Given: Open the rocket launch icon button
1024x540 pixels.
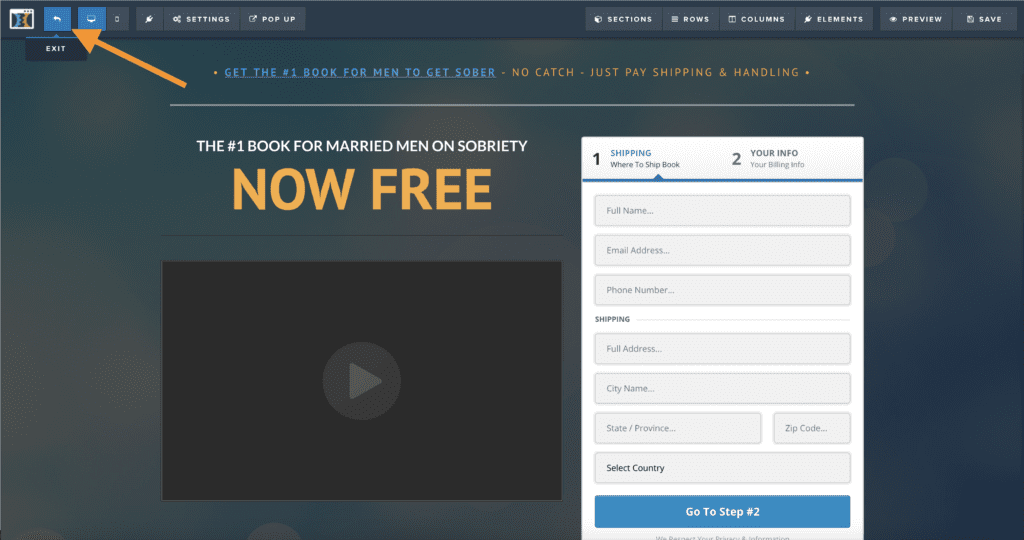Looking at the screenshot, I should click(x=150, y=19).
